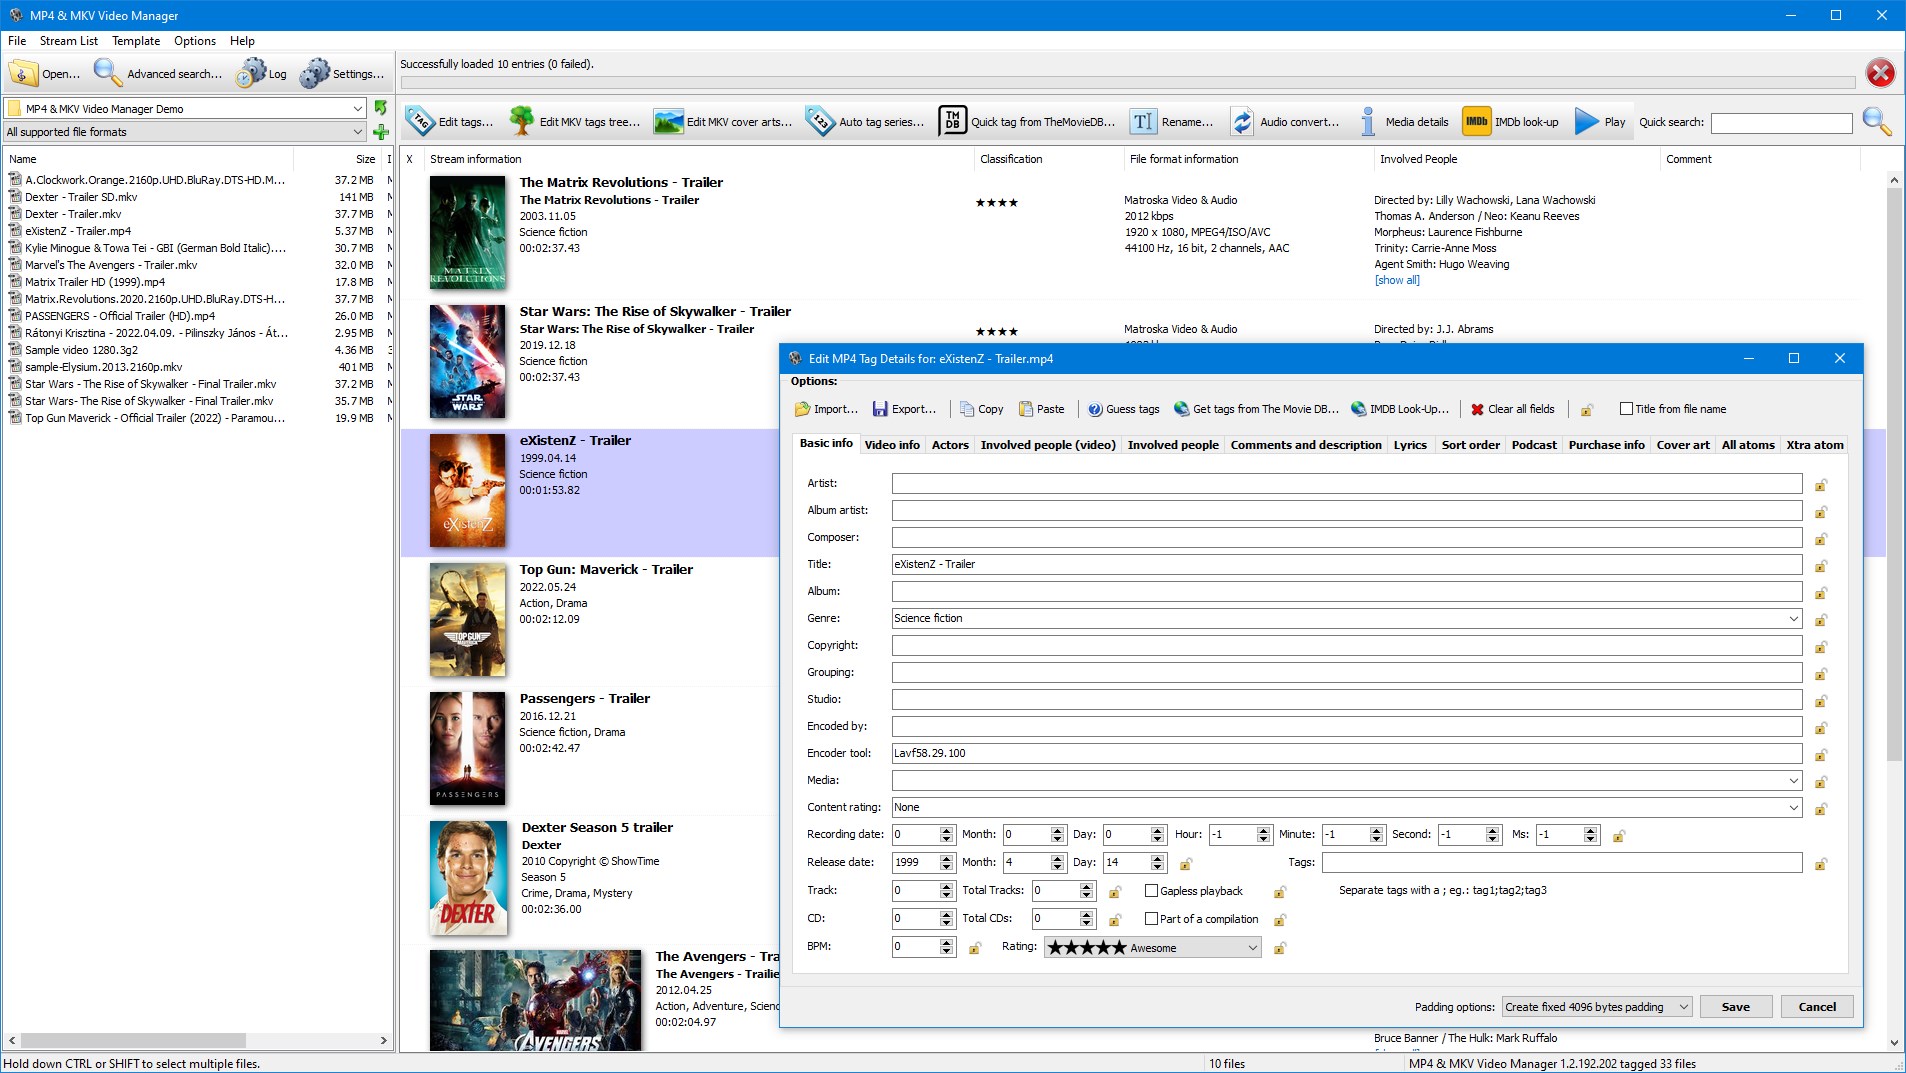Play the selected video
The width and height of the screenshot is (1906, 1073).
pyautogui.click(x=1600, y=122)
